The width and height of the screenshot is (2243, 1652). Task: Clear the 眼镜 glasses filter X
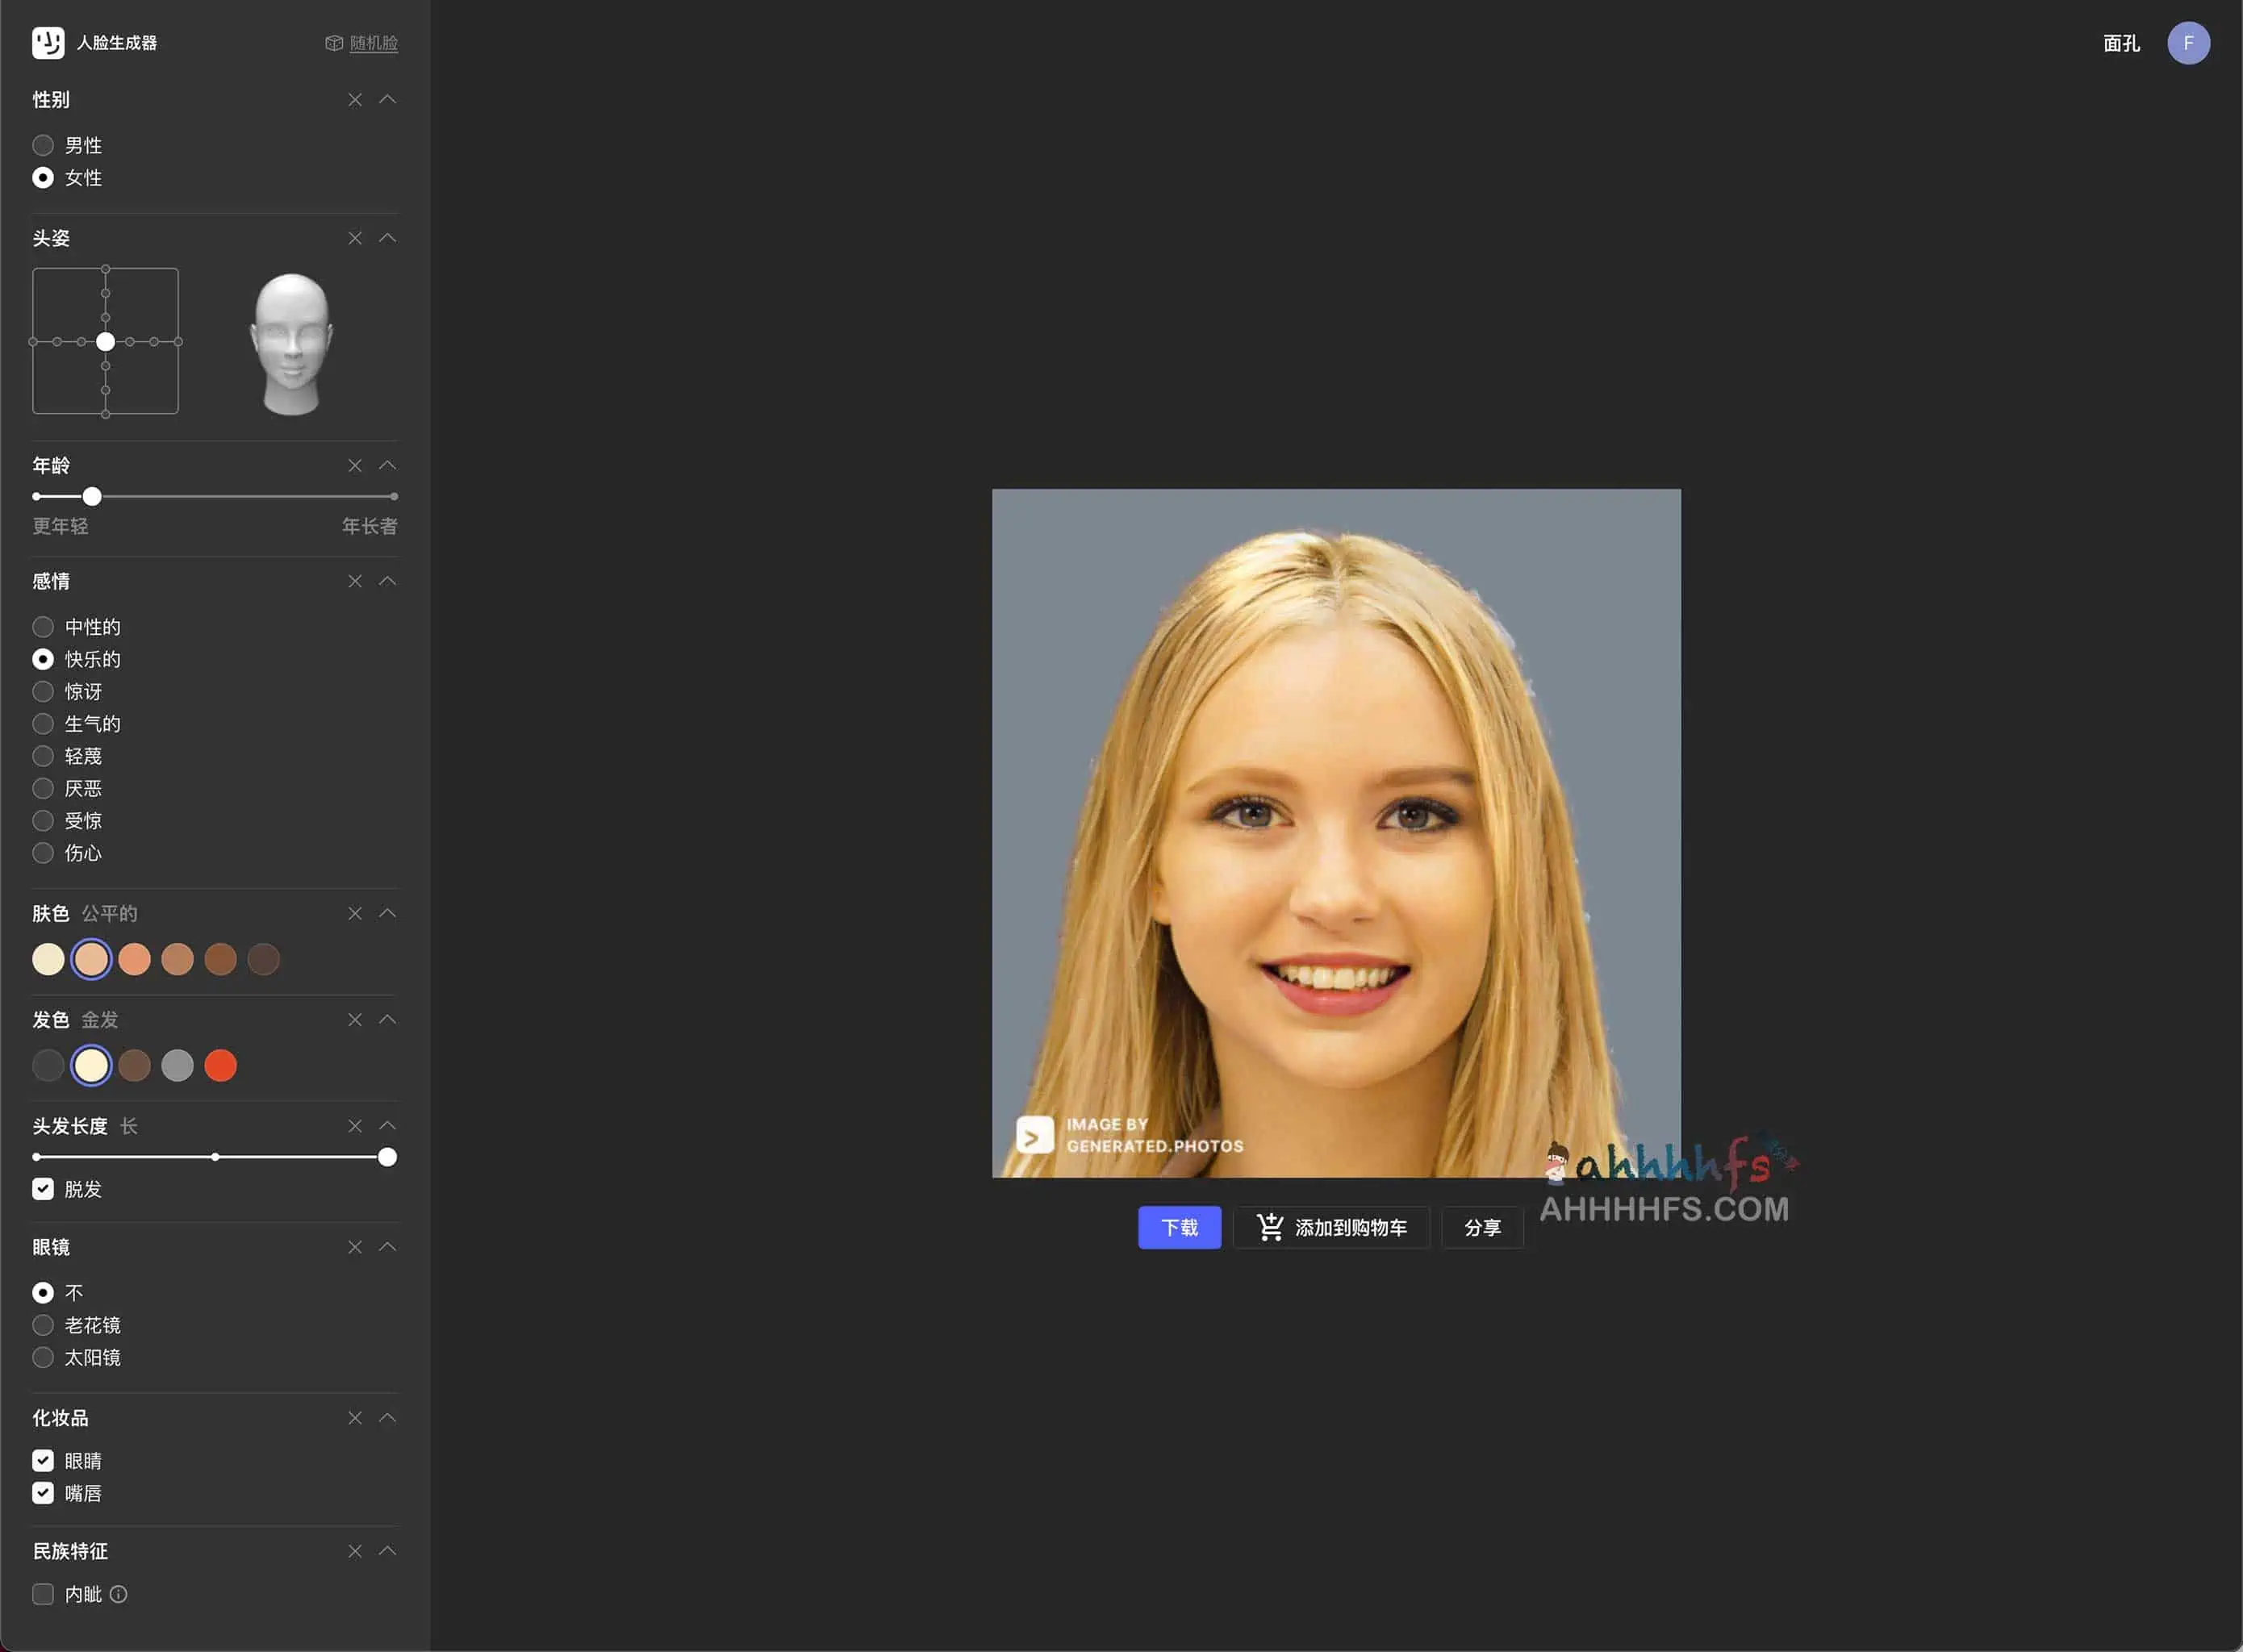pos(355,1247)
